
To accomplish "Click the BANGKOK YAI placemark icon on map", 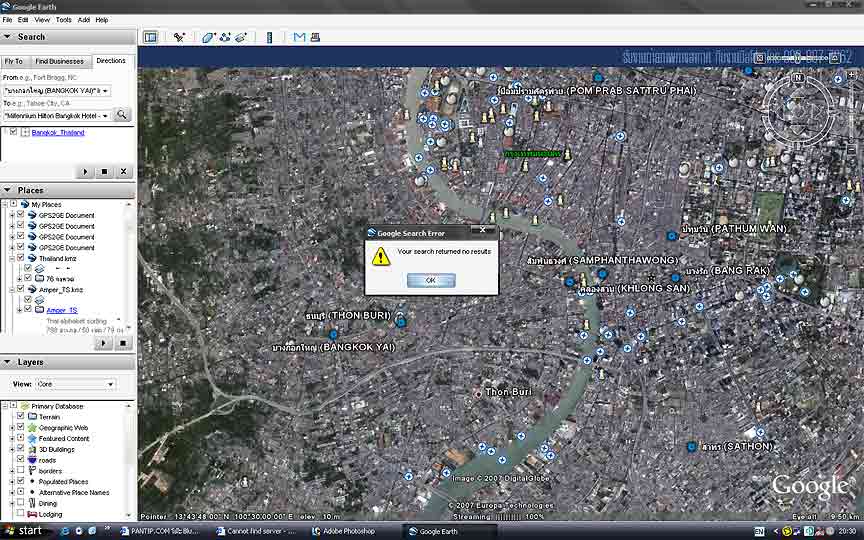I will point(333,334).
